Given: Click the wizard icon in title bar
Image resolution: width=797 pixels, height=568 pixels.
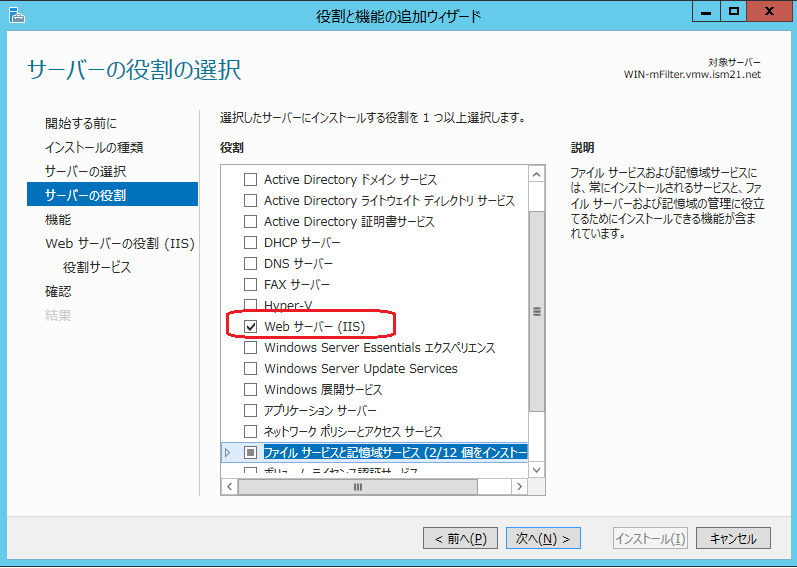Looking at the screenshot, I should tap(14, 14).
